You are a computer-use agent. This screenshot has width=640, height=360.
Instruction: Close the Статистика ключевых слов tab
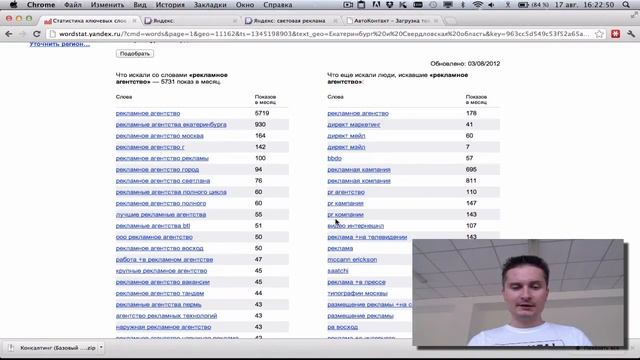coord(134,20)
